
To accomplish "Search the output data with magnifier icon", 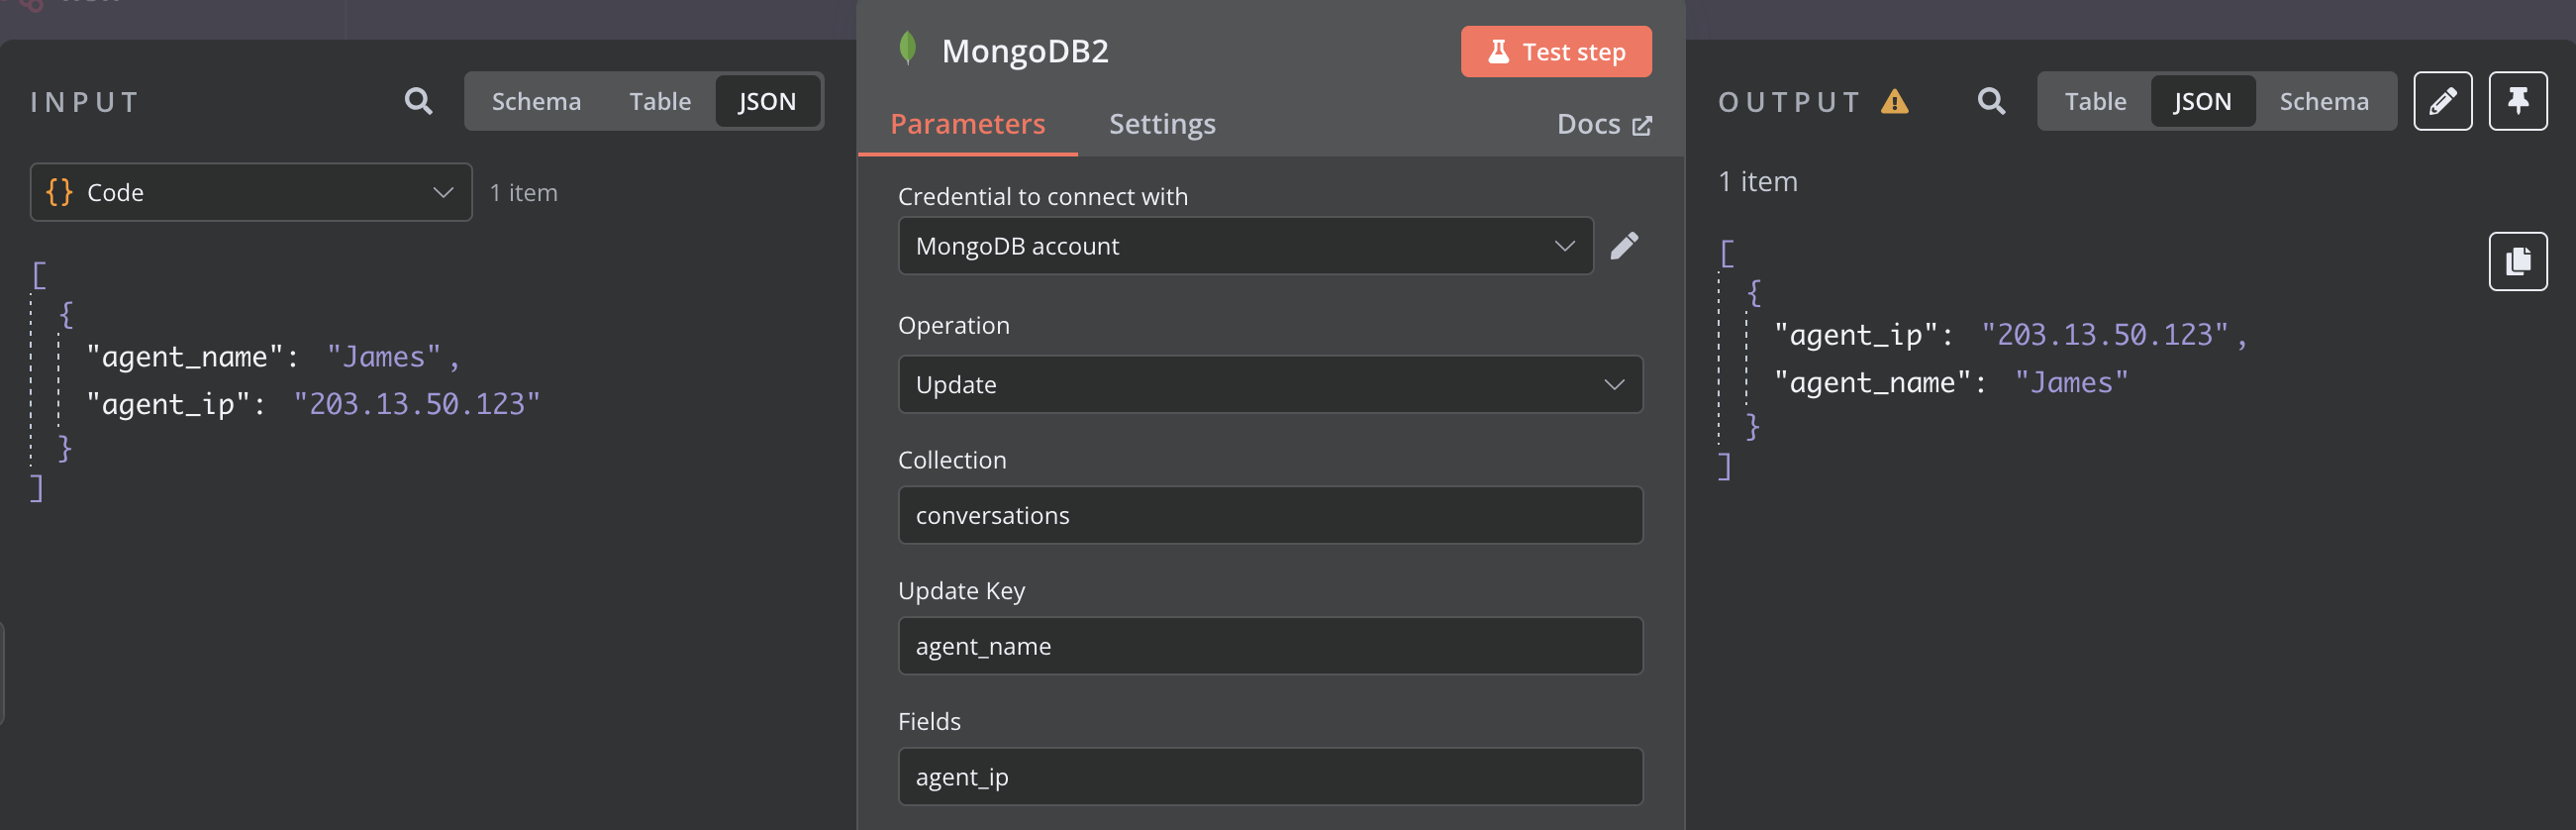I will point(1991,101).
